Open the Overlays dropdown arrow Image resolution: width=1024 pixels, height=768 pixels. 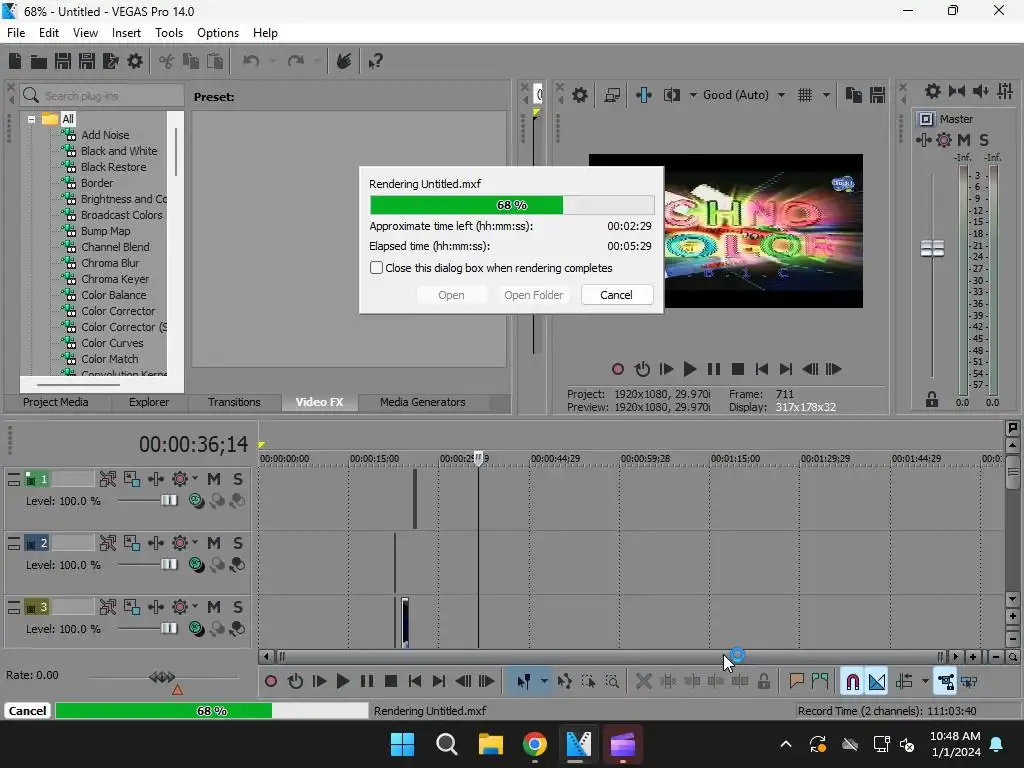tap(826, 95)
